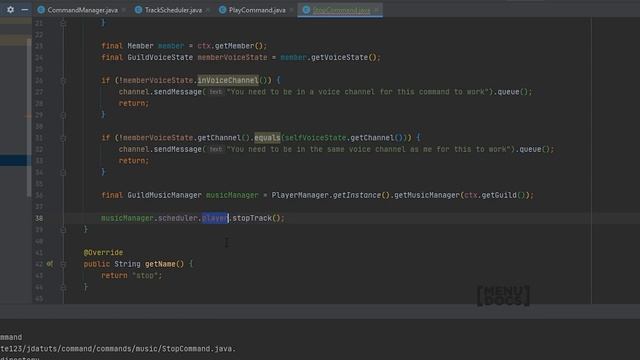Close the TrackScheduler.java tab

208,10
